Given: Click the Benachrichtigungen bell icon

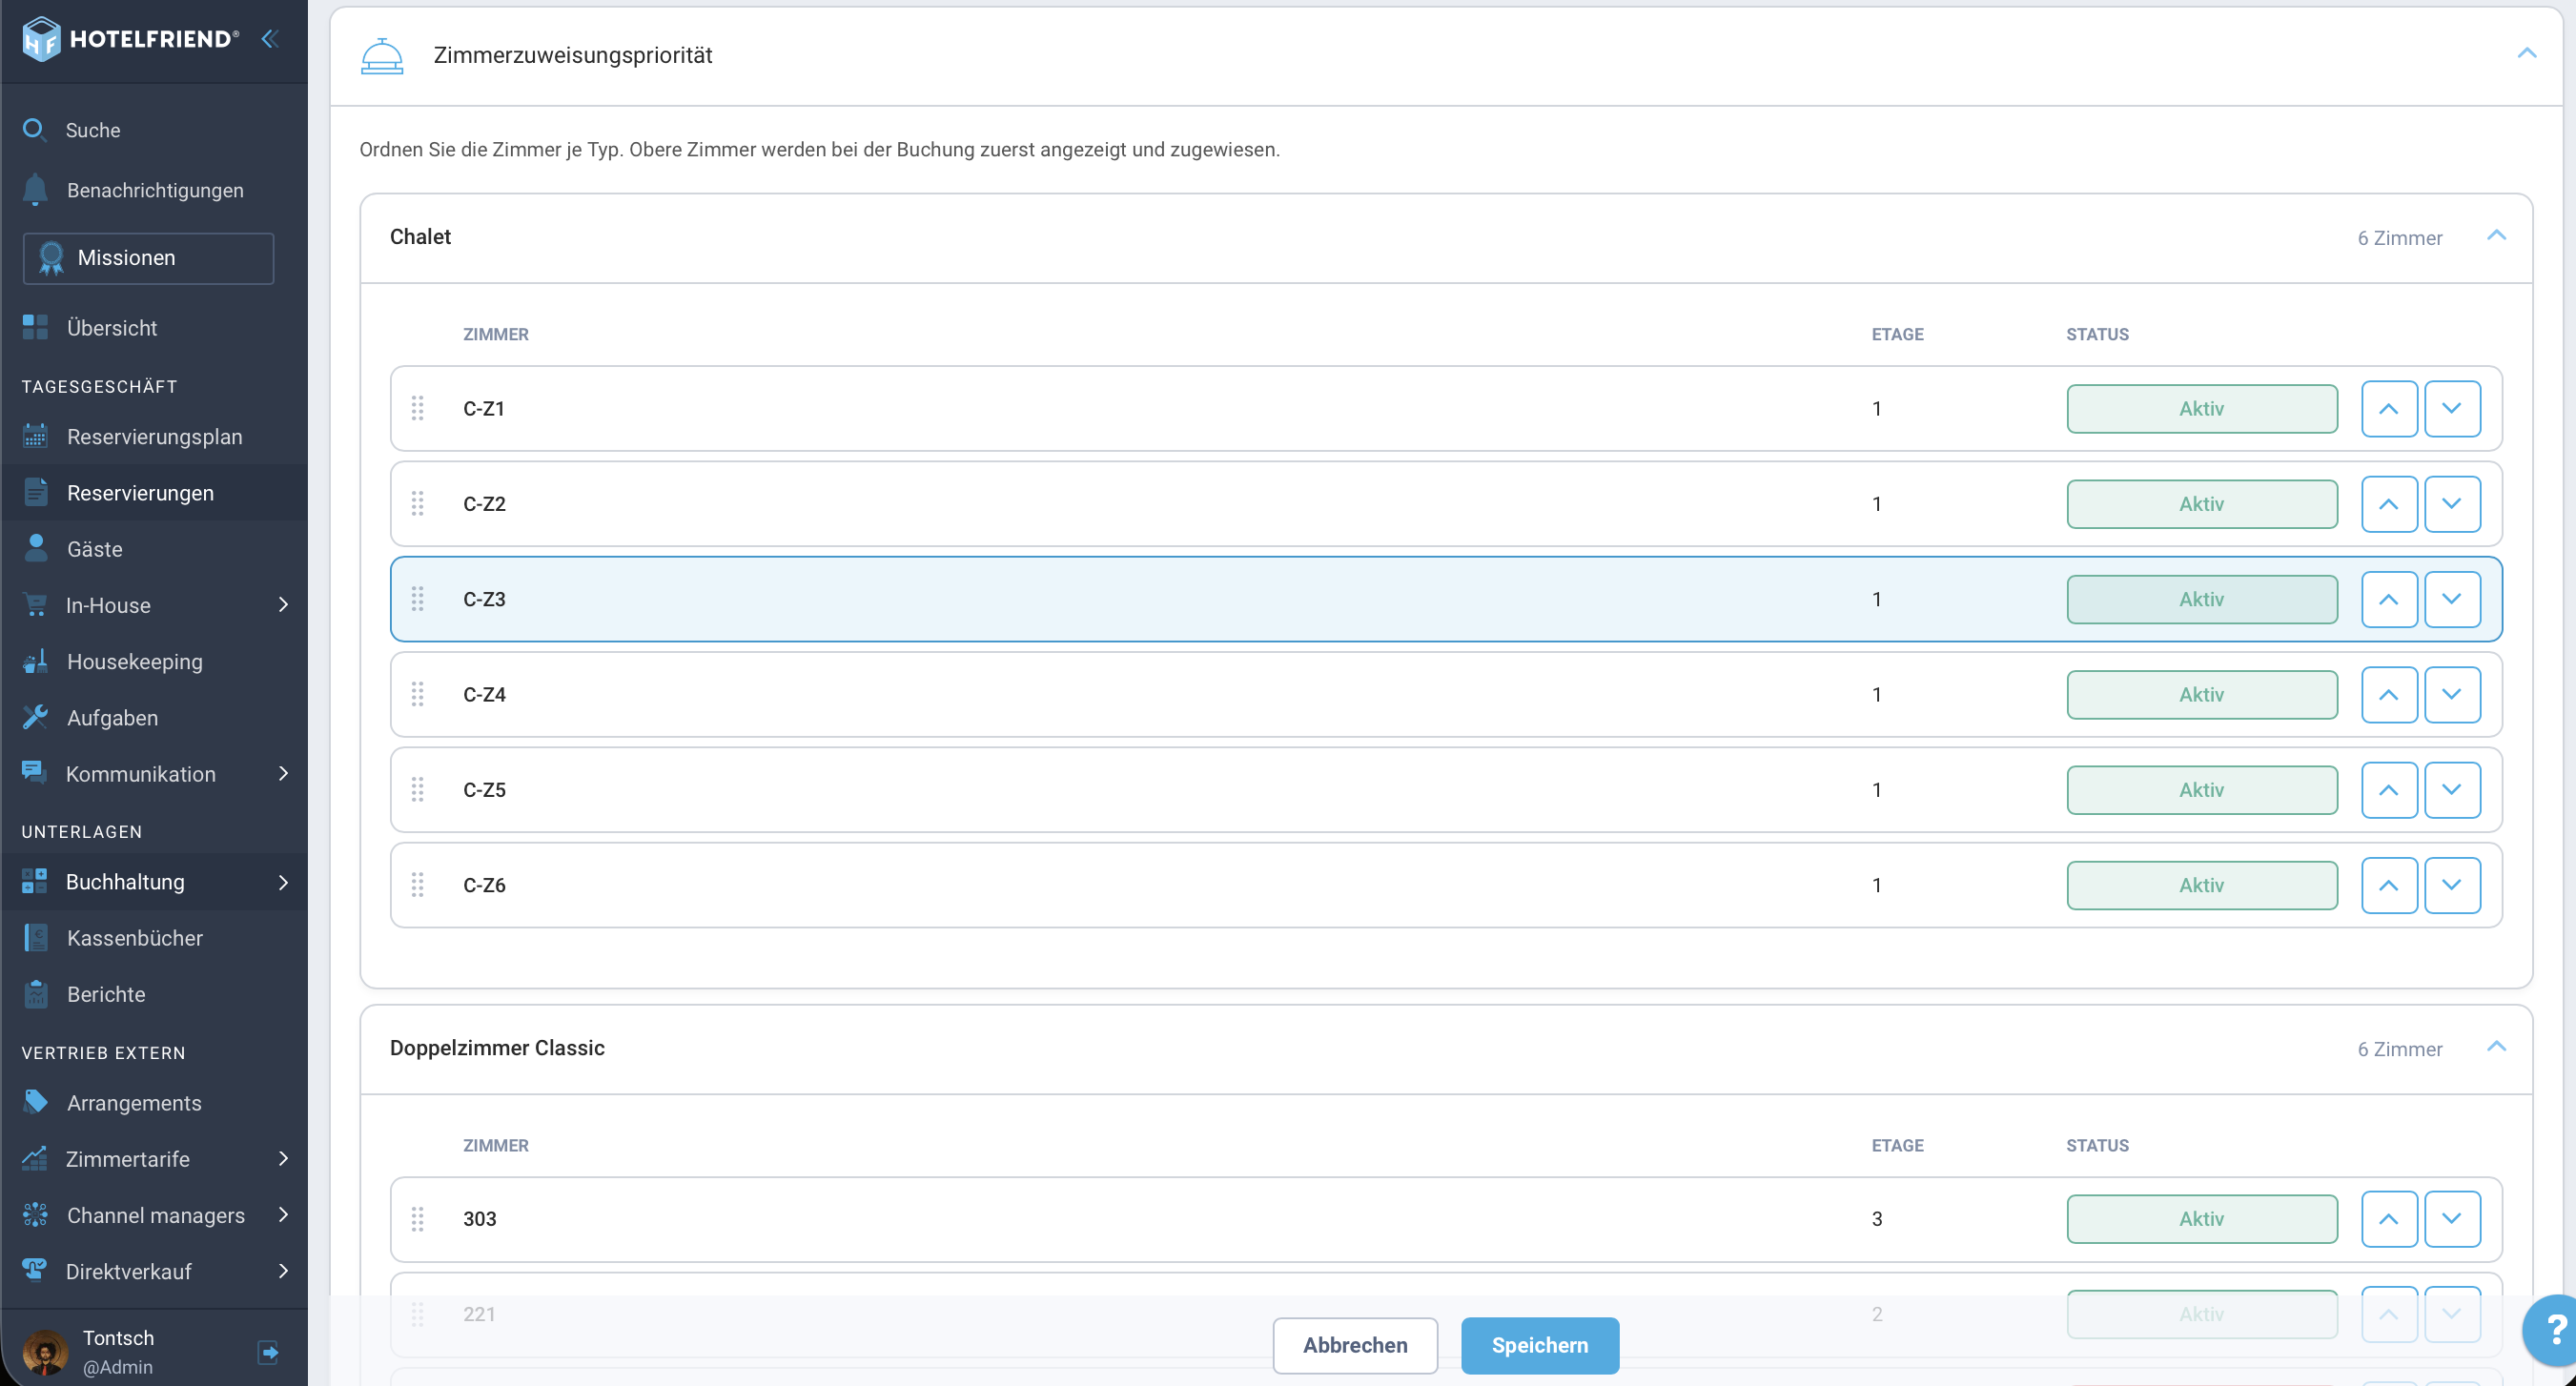Looking at the screenshot, I should pyautogui.click(x=35, y=189).
